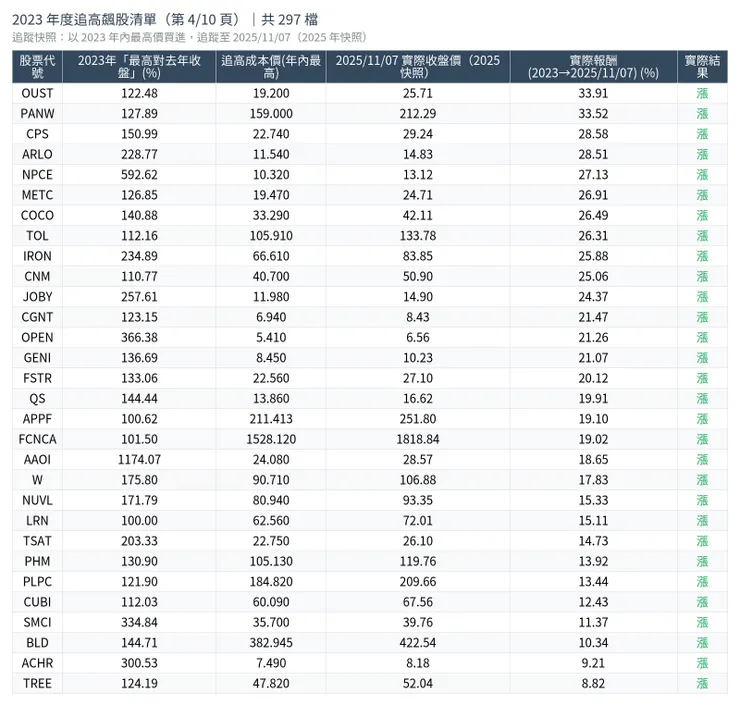The width and height of the screenshot is (740, 706).
Task: Select the TREE ticker in last row
Action: click(37, 683)
